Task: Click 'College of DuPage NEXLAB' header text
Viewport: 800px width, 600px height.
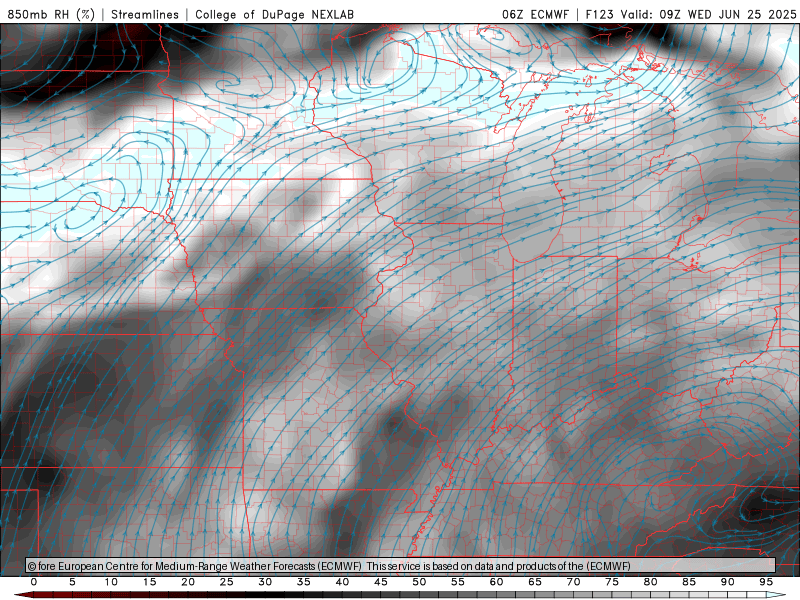Action: pyautogui.click(x=274, y=14)
